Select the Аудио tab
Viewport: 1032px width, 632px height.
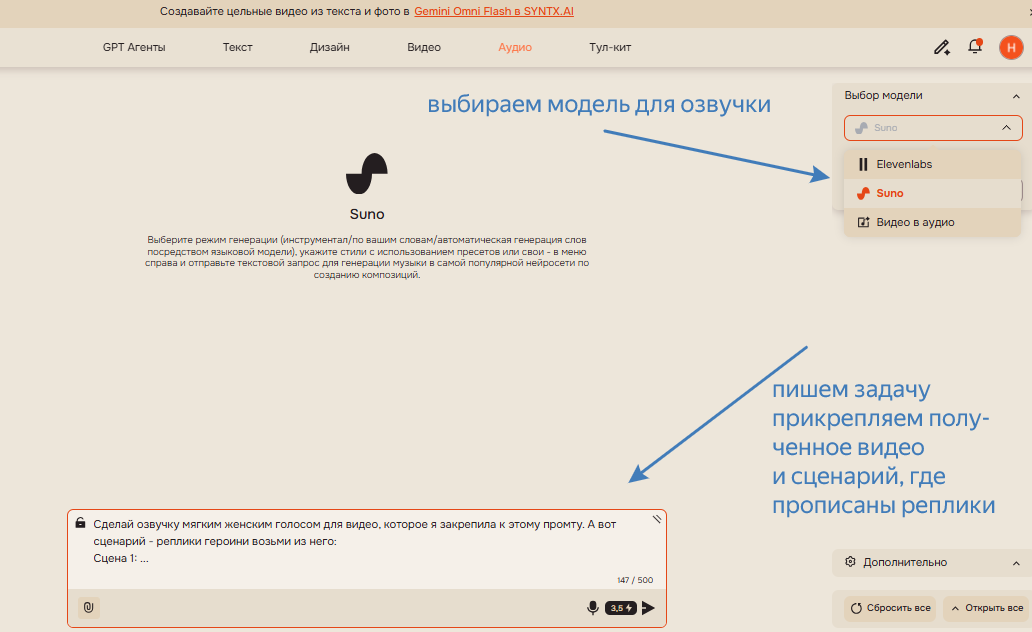[515, 47]
